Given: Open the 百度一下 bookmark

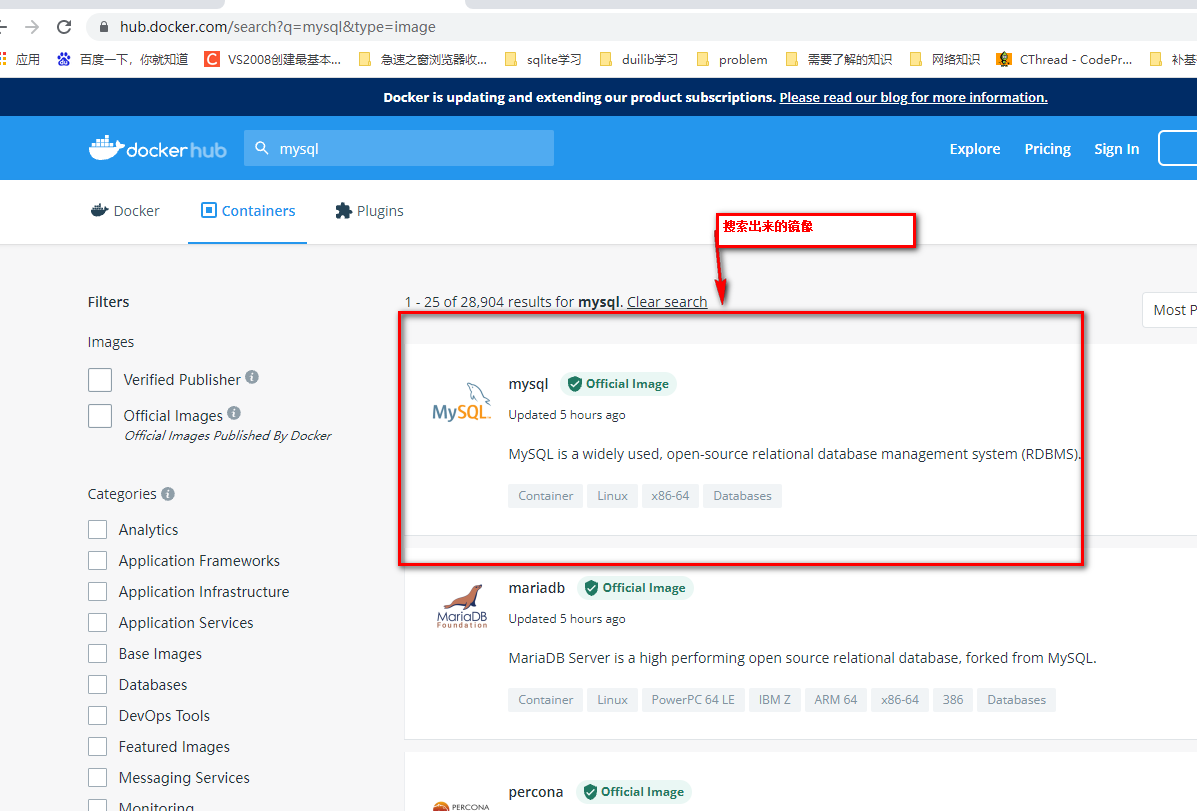Looking at the screenshot, I should click(x=122, y=60).
